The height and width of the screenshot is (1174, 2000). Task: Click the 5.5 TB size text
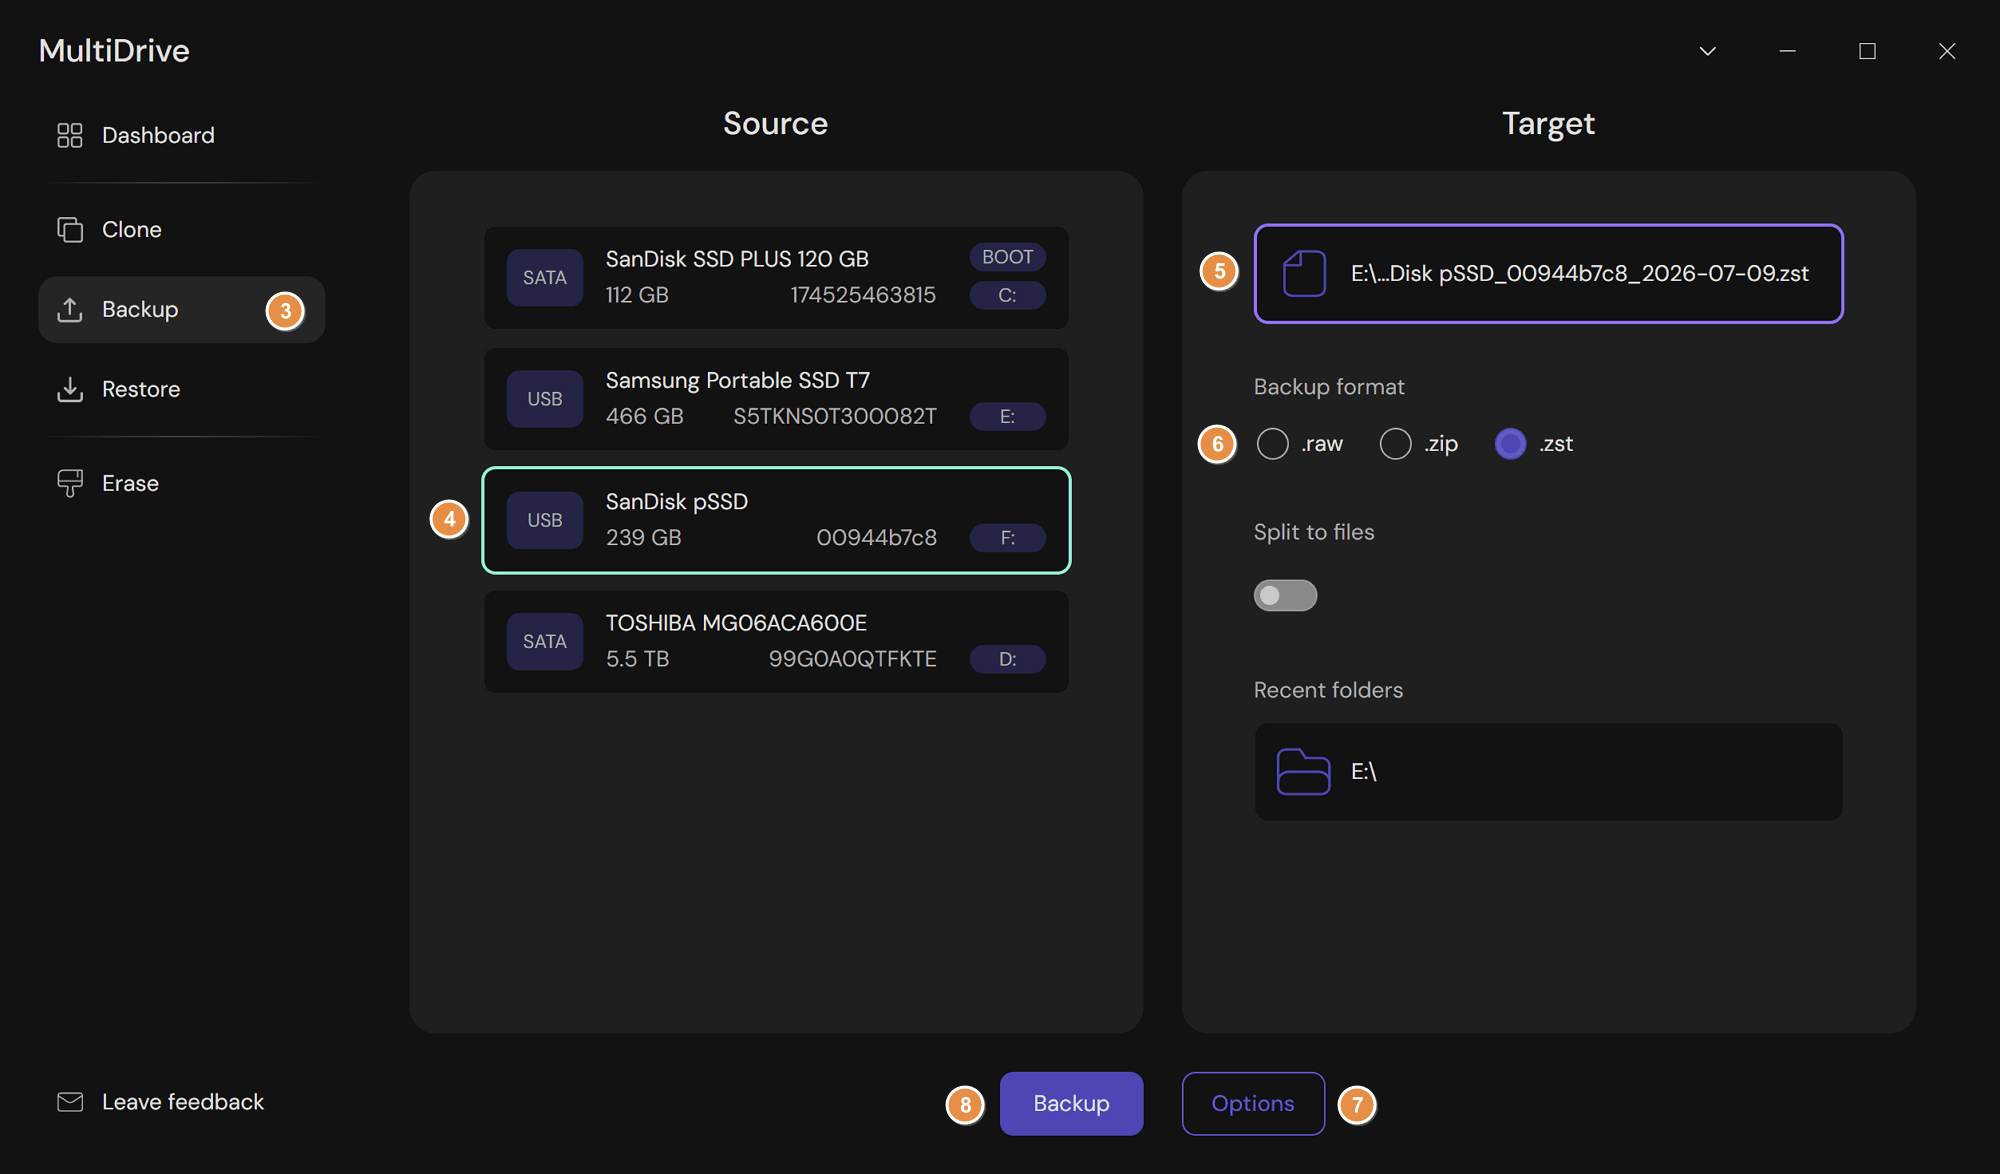637,659
